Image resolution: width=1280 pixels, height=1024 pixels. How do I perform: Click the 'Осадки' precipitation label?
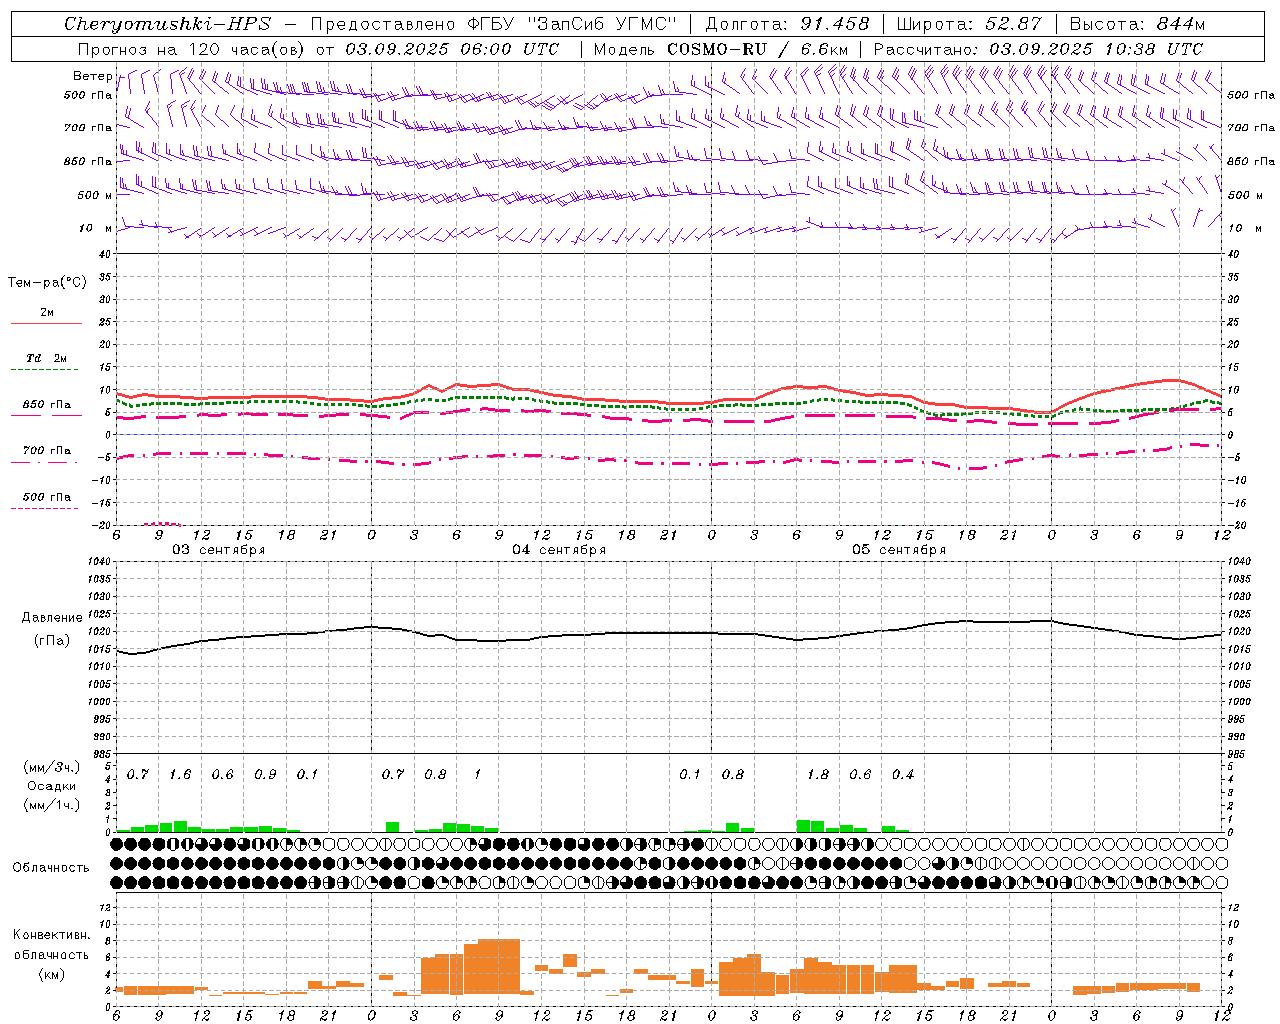(x=52, y=787)
